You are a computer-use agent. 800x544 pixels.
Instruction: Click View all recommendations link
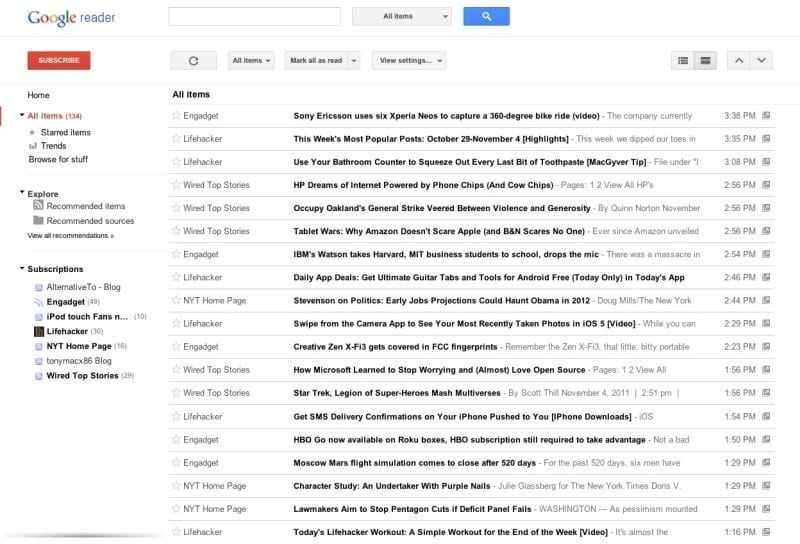pyautogui.click(x=70, y=236)
